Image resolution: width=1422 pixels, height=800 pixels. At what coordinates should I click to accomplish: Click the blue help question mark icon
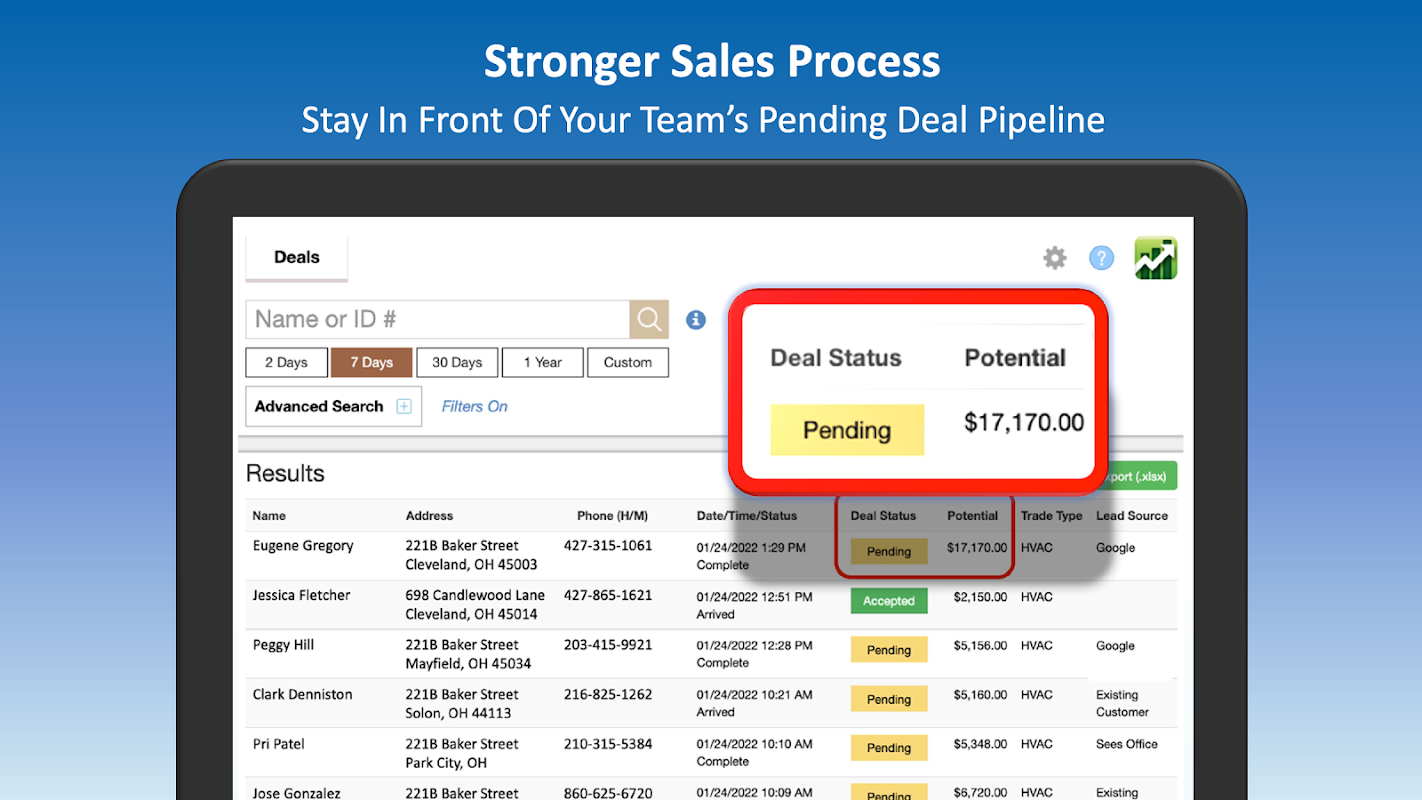pyautogui.click(x=1101, y=258)
